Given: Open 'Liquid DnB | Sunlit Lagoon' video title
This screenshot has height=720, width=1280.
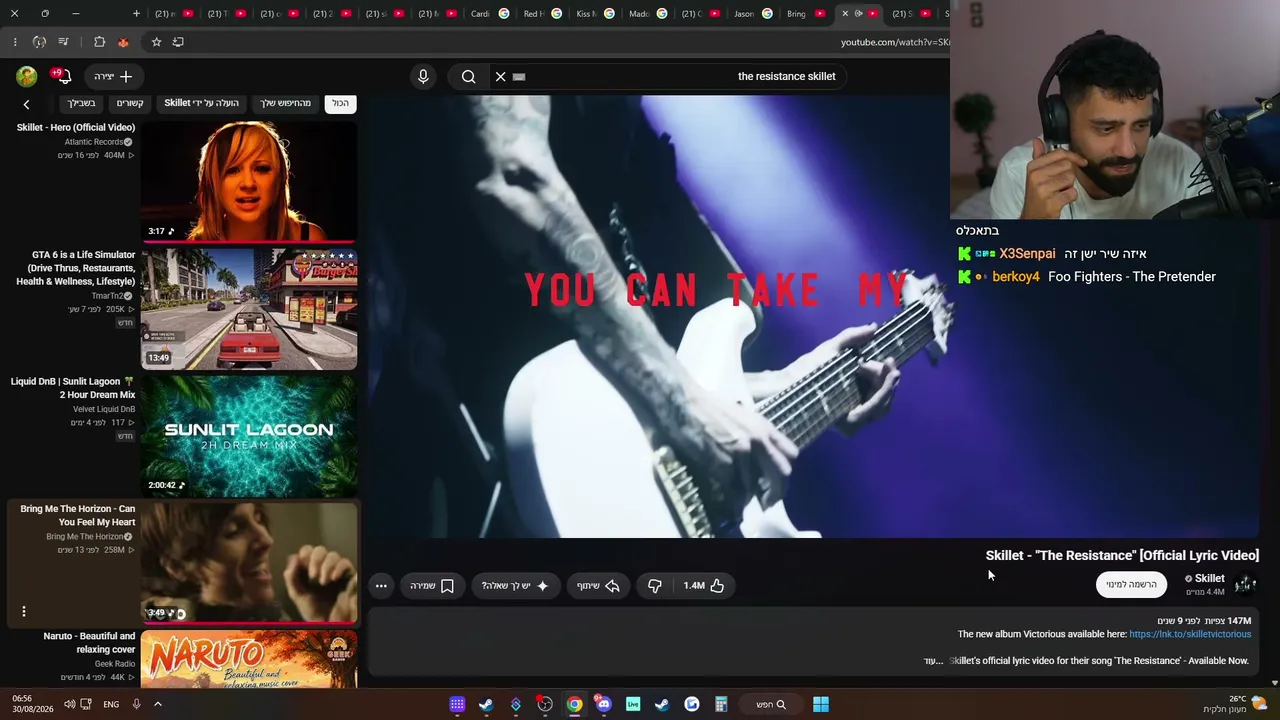Looking at the screenshot, I should (73, 388).
